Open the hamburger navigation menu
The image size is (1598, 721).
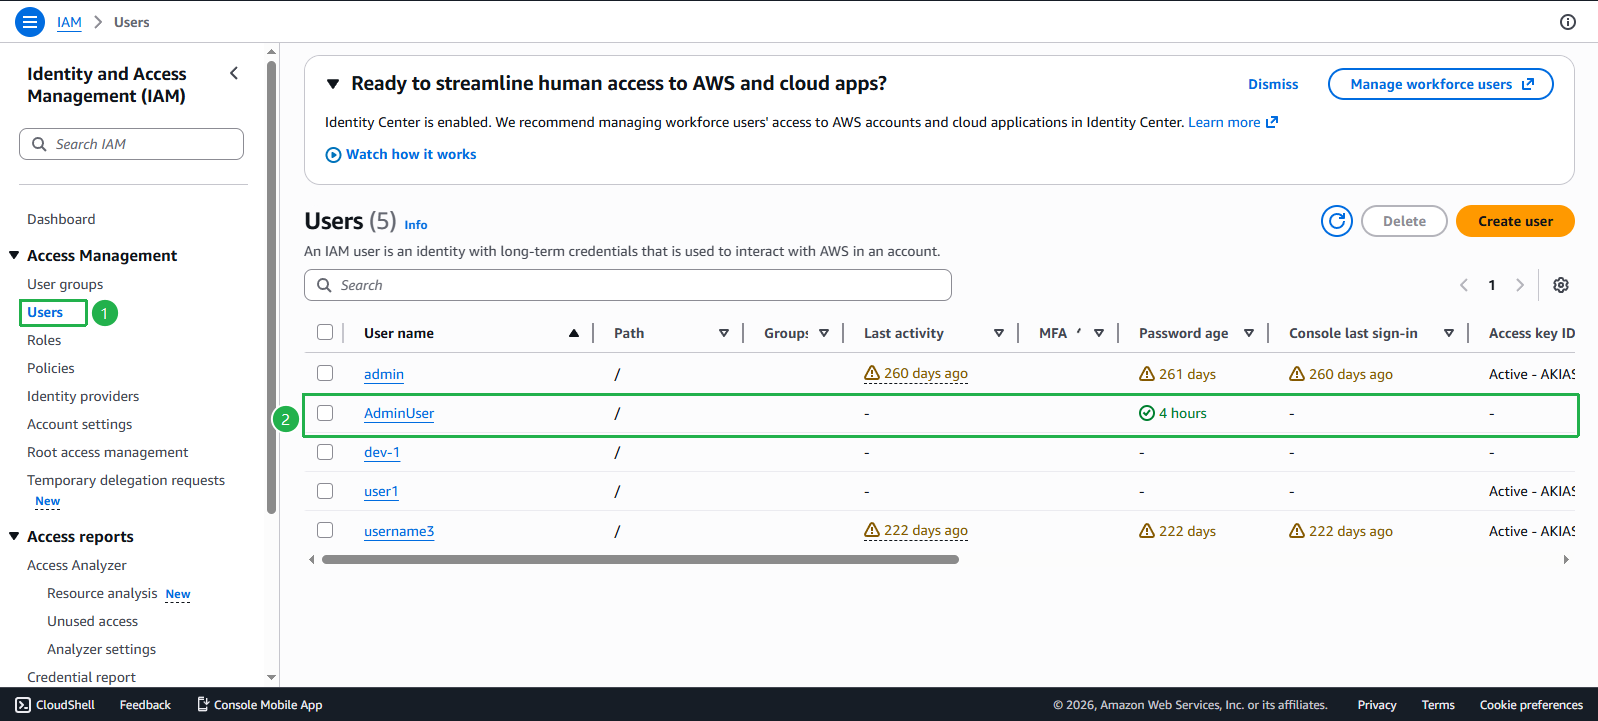click(30, 21)
